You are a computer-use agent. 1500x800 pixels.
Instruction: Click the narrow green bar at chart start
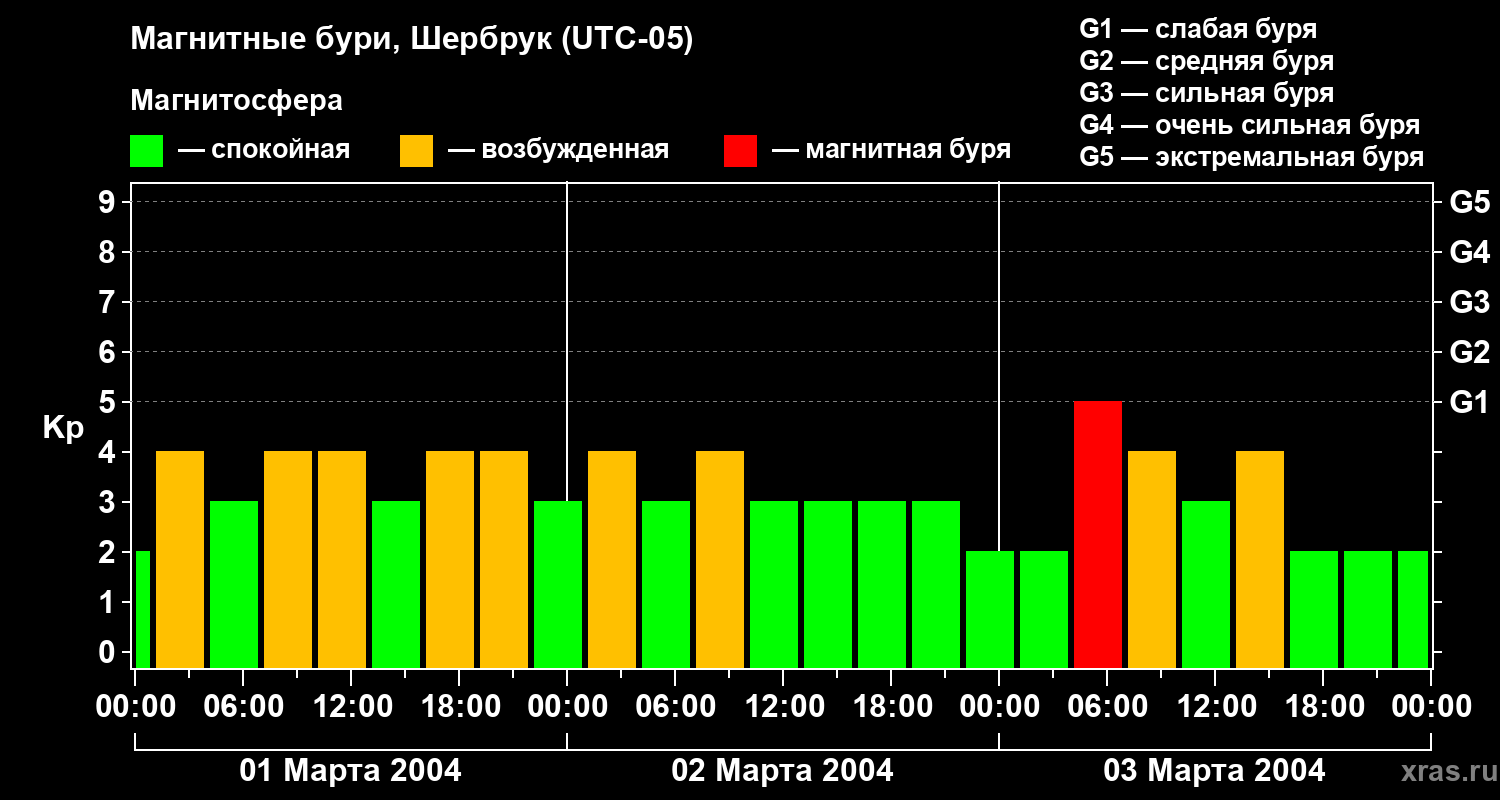coord(142,609)
